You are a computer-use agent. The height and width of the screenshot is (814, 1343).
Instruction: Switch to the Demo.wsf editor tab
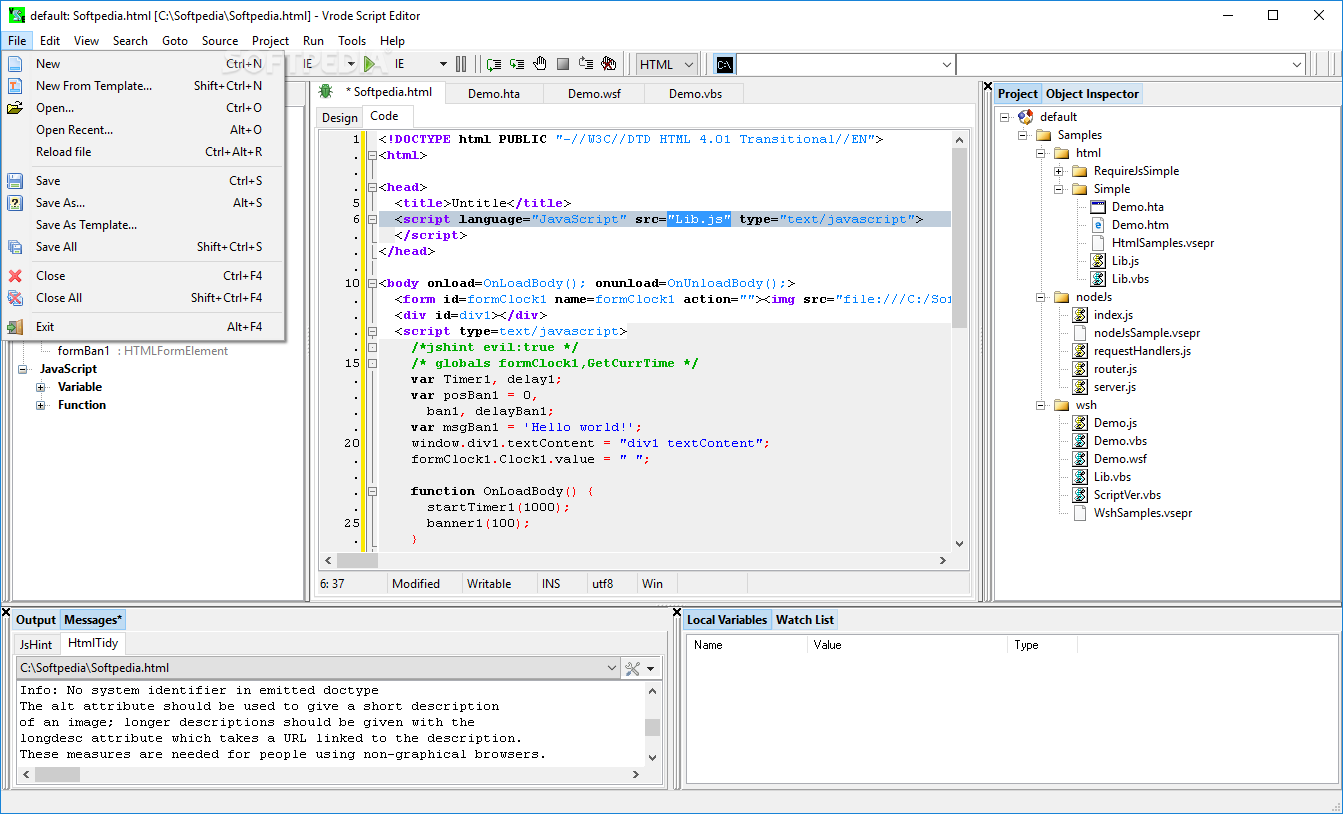pyautogui.click(x=595, y=93)
